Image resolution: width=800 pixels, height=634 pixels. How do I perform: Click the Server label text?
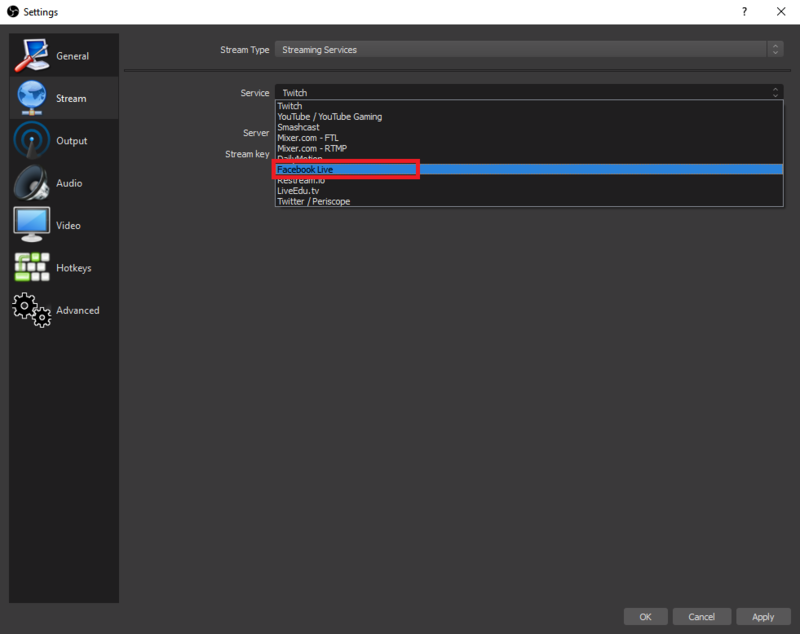256,133
